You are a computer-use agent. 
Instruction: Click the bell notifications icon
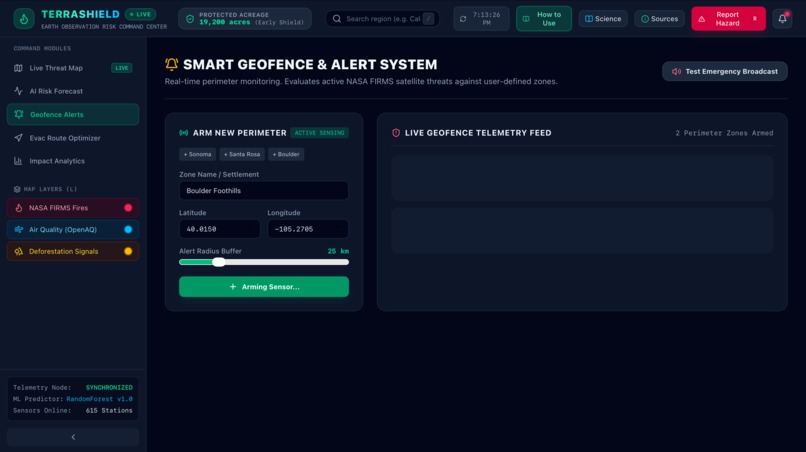click(782, 19)
